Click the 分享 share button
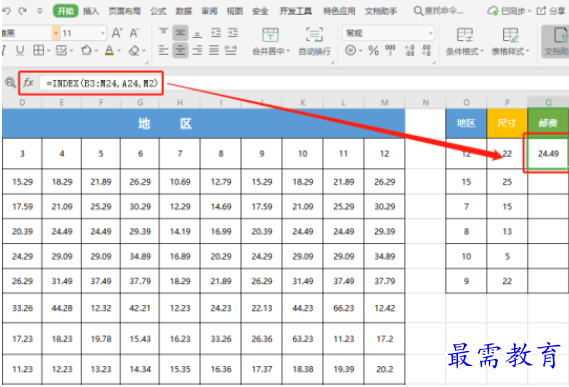Image resolution: width=569 pixels, height=387 pixels. point(552,11)
